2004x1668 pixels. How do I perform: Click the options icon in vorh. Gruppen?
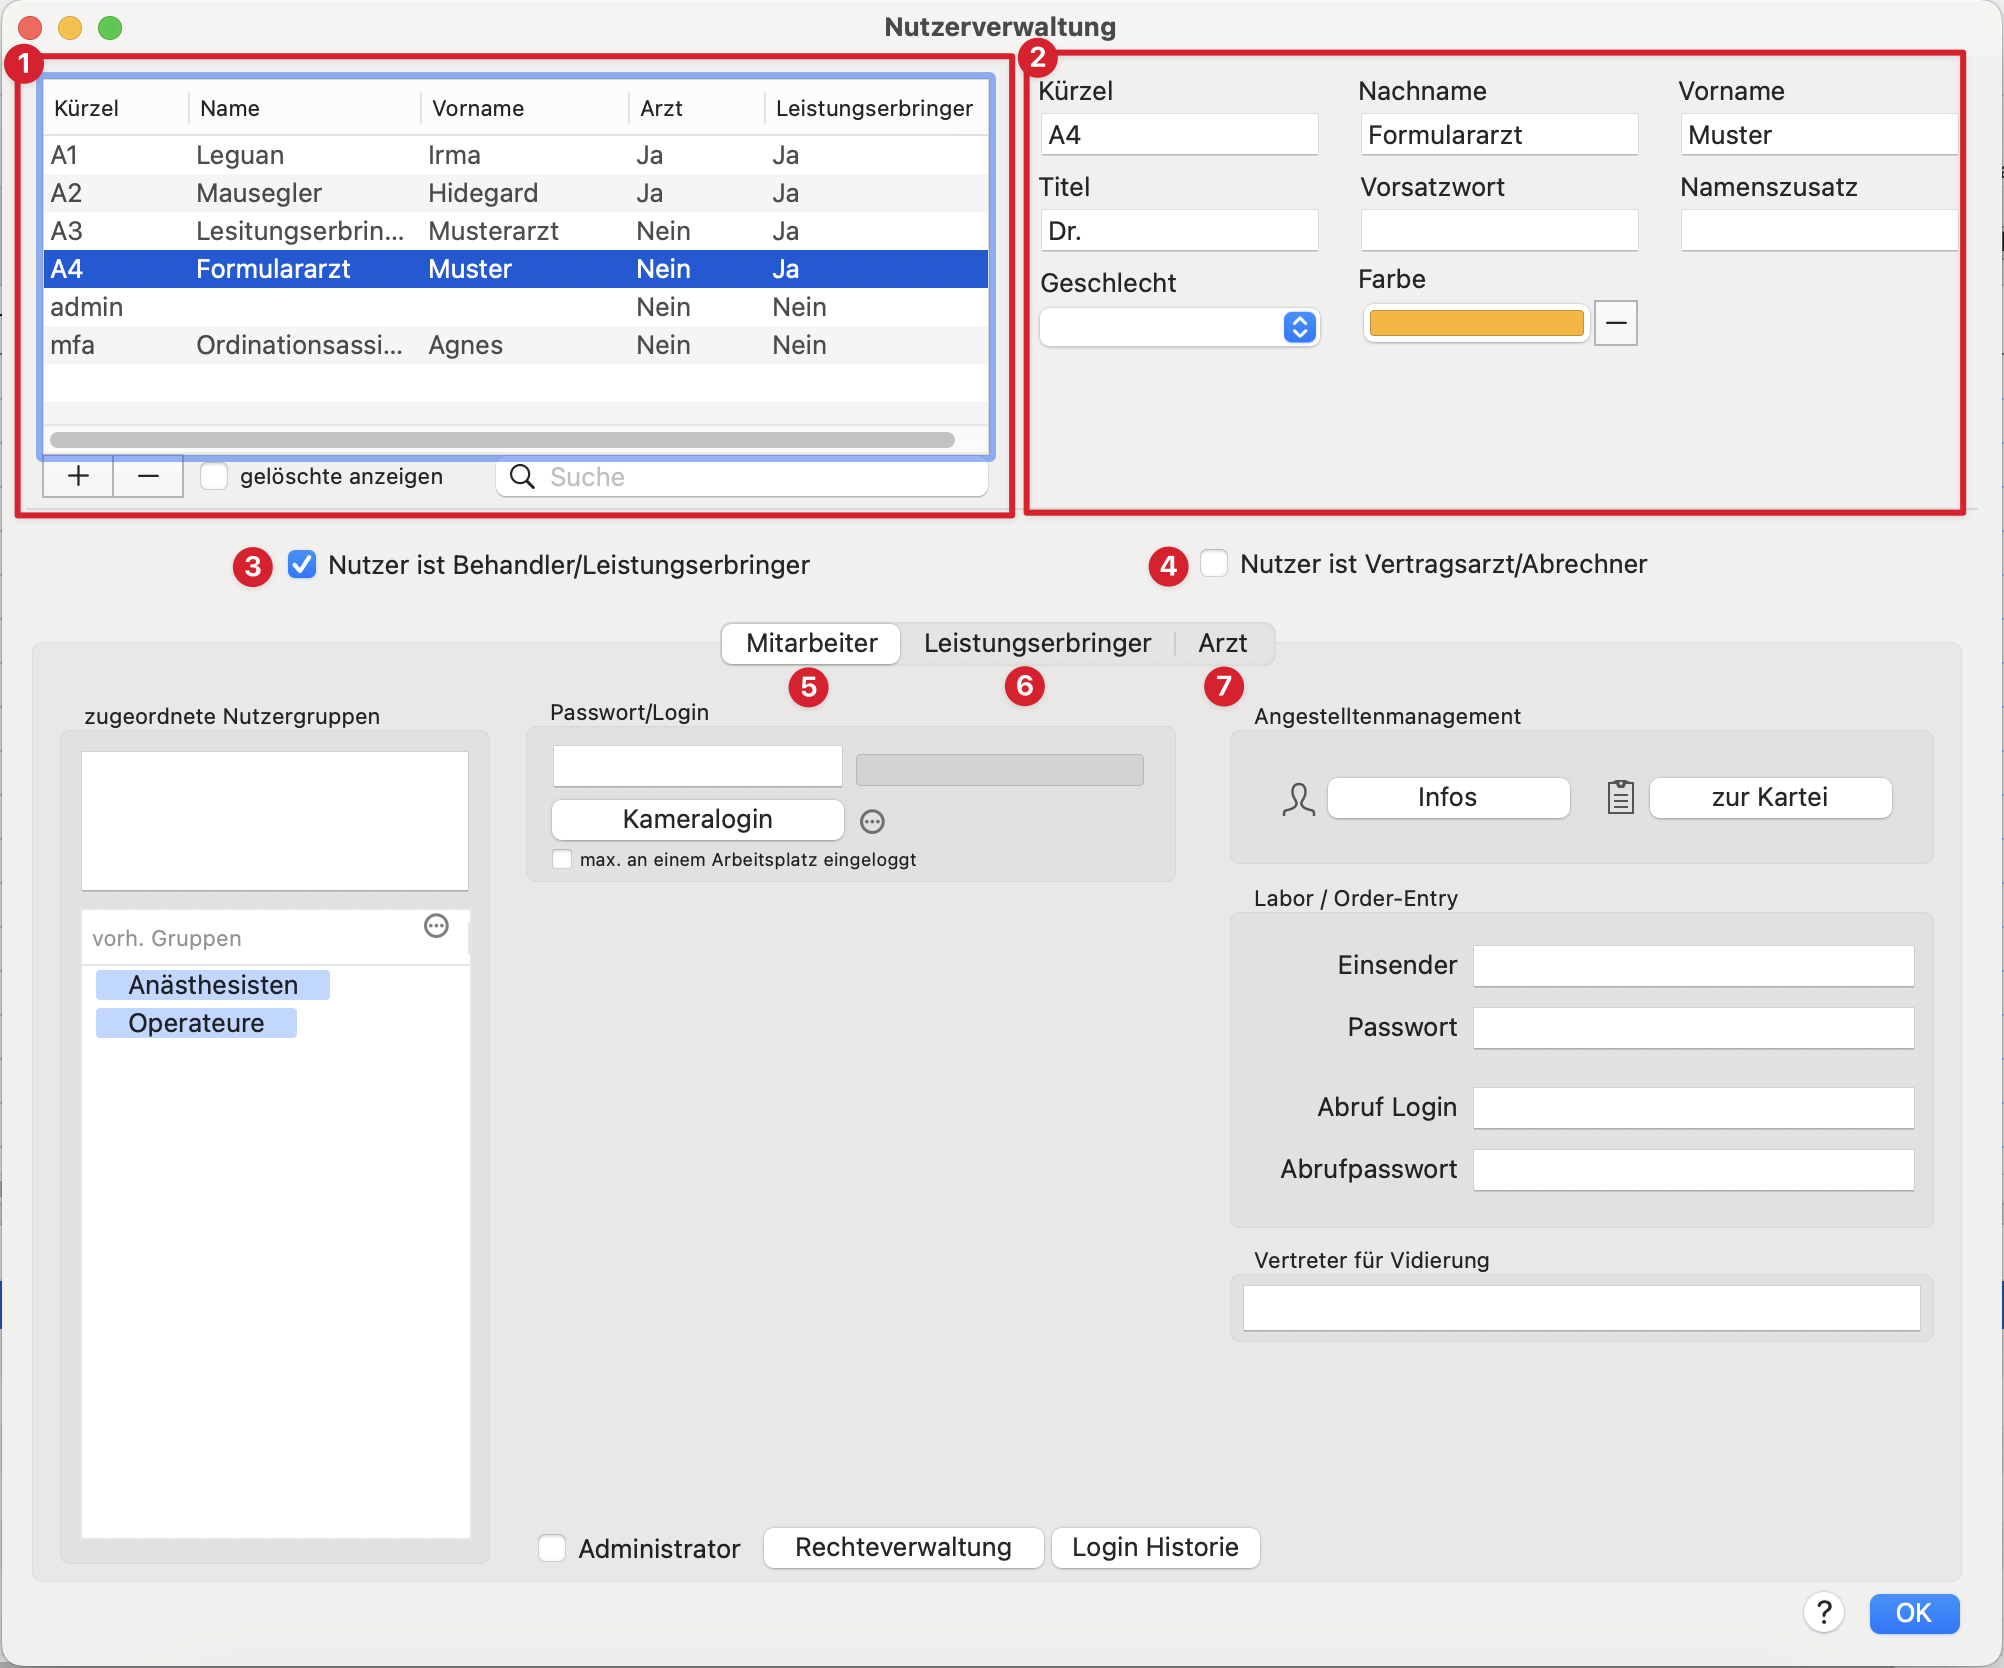(x=436, y=926)
